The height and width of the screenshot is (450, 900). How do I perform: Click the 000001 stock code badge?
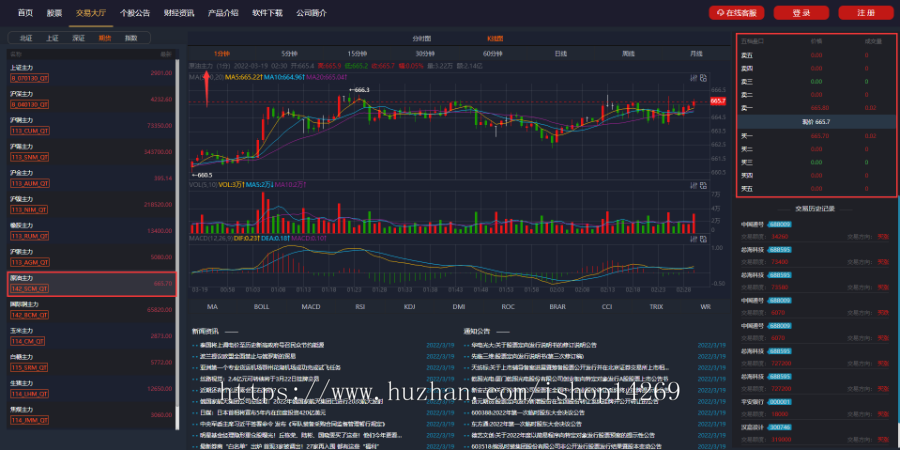[x=780, y=402]
